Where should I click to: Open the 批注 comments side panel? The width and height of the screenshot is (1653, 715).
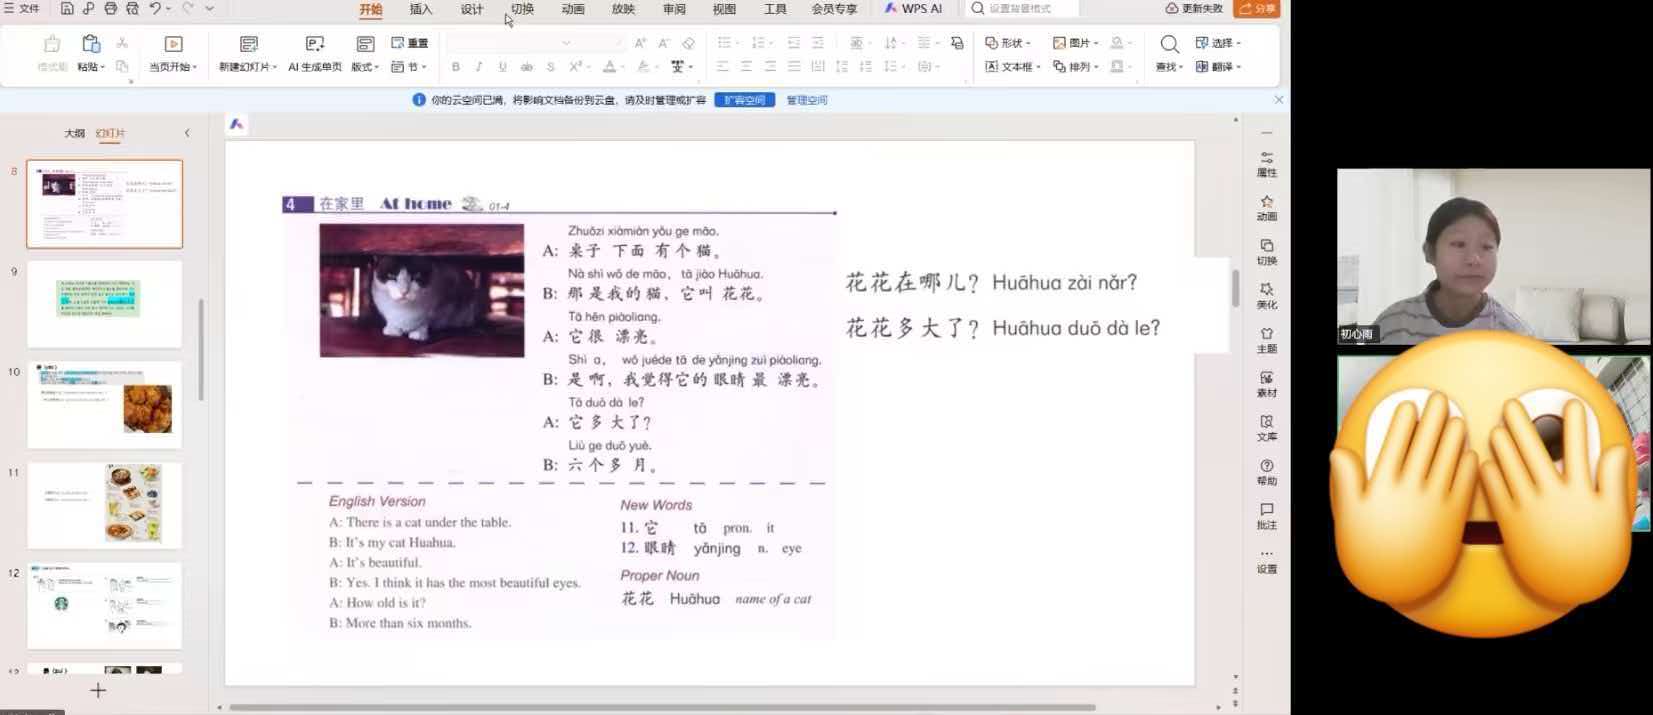point(1267,516)
